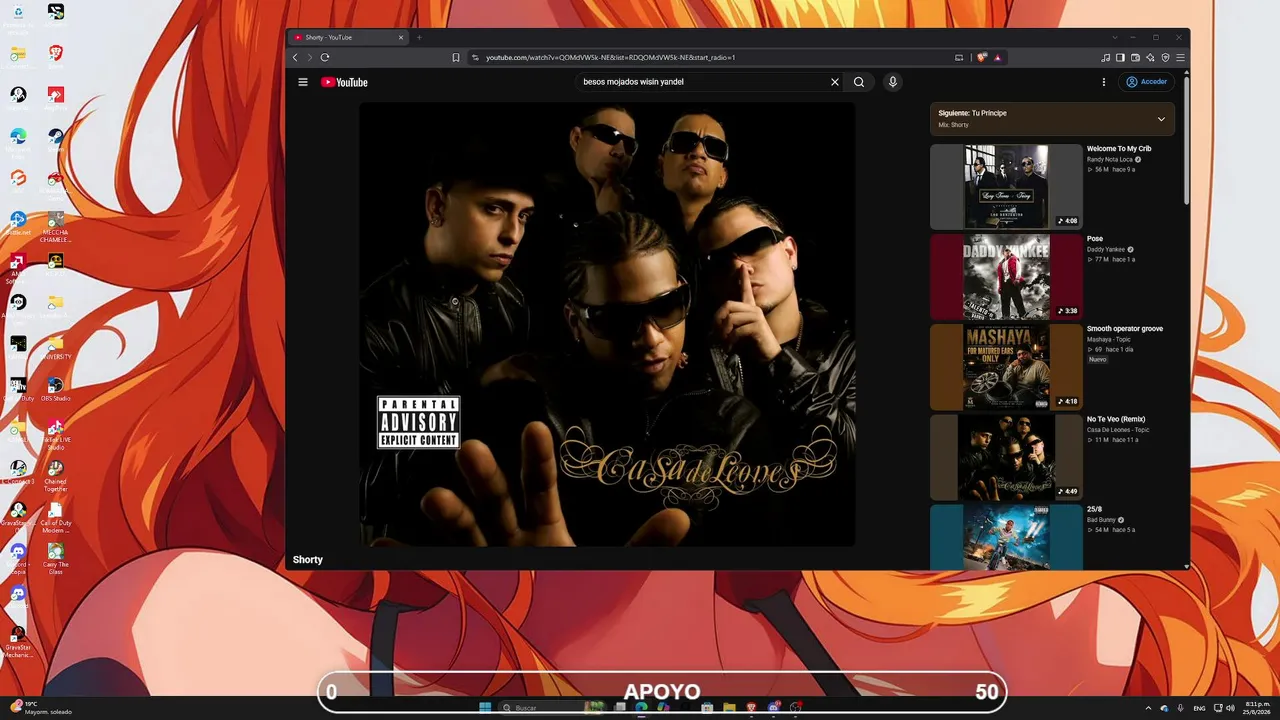
Task: Select the UNIVERSITY desktop folder
Action: pyautogui.click(x=56, y=347)
